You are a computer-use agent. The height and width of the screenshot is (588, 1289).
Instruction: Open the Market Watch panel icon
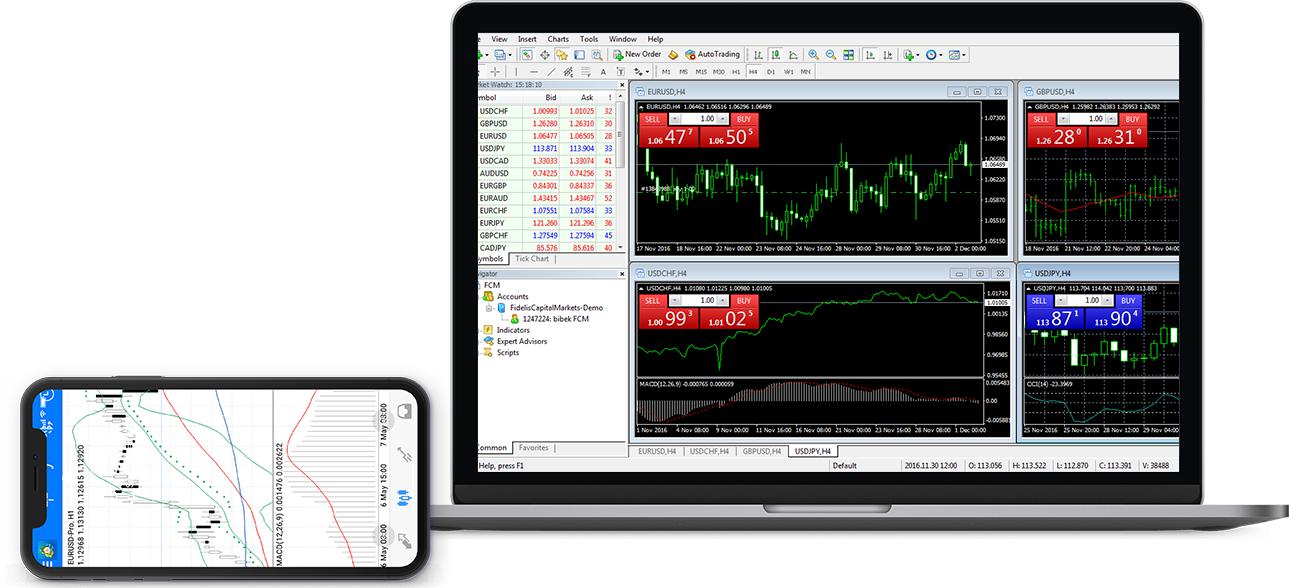pyautogui.click(x=527, y=55)
